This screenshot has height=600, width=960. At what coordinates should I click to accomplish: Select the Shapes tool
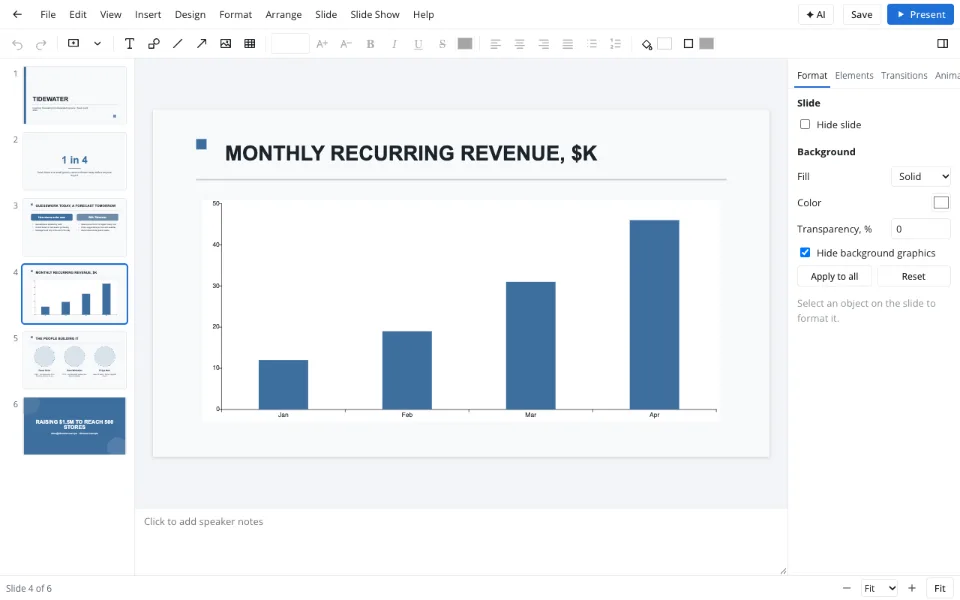click(x=154, y=43)
